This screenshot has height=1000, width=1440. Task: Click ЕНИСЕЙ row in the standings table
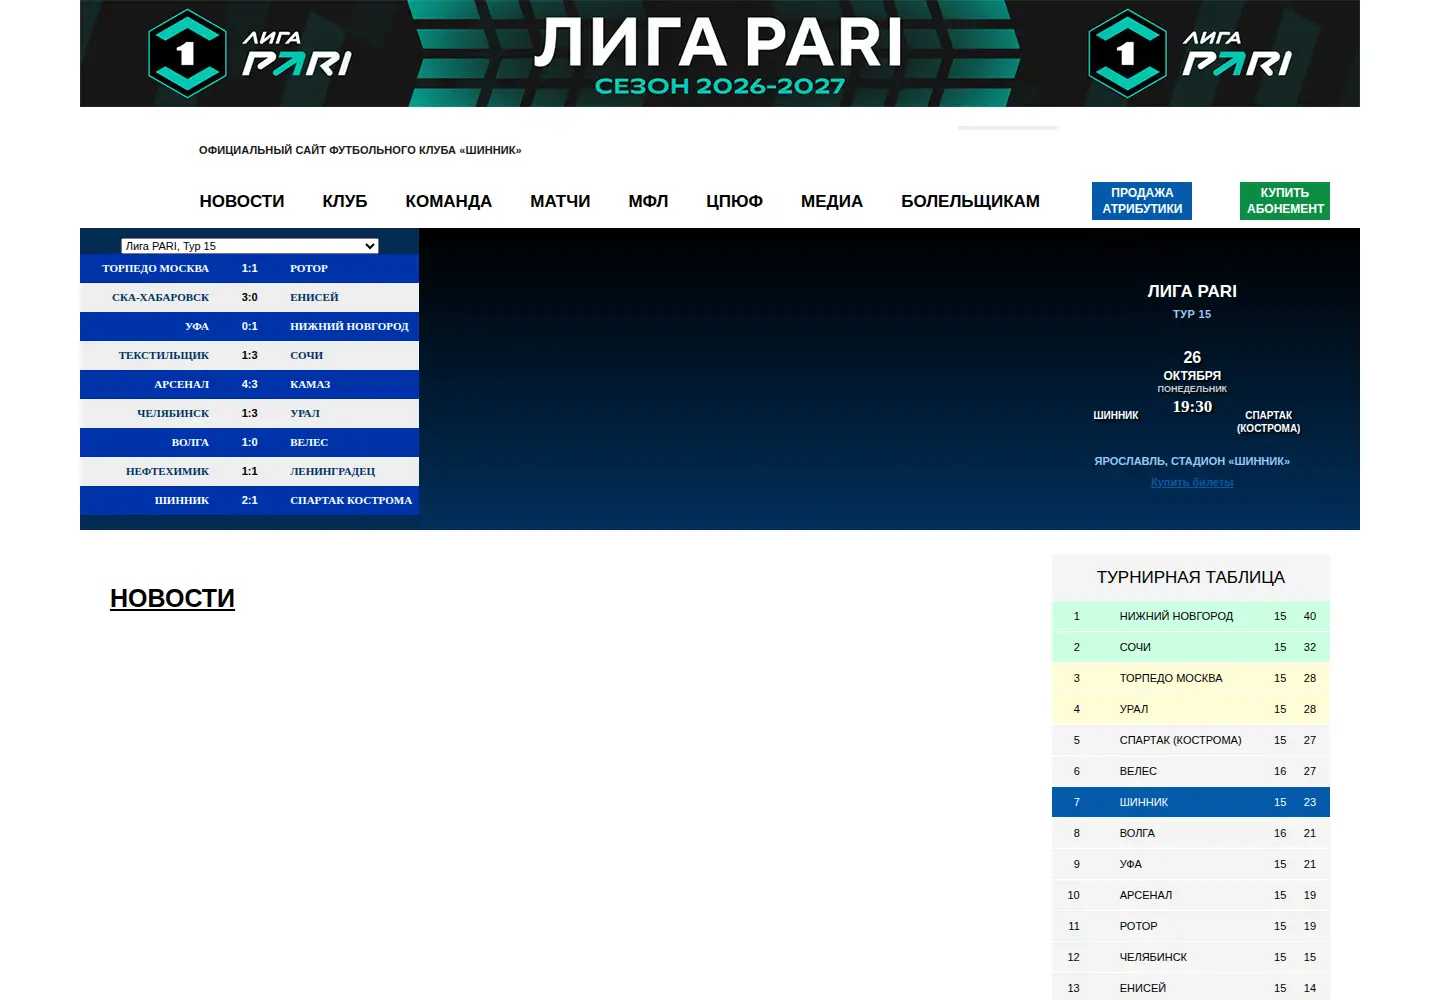click(x=1191, y=988)
